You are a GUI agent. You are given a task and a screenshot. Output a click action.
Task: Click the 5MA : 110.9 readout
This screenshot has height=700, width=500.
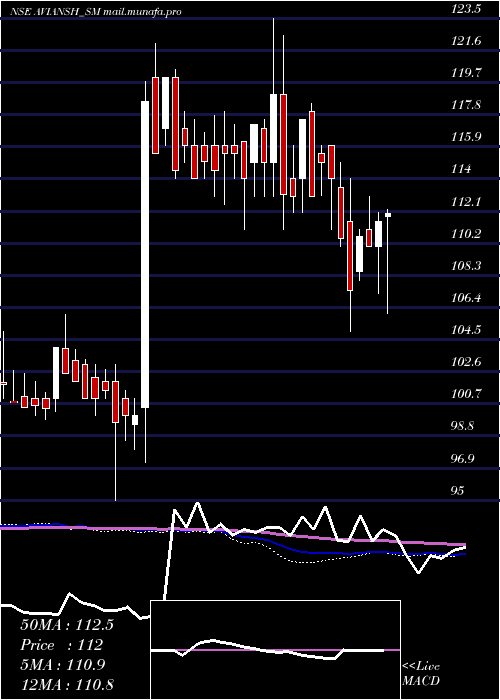point(62,665)
